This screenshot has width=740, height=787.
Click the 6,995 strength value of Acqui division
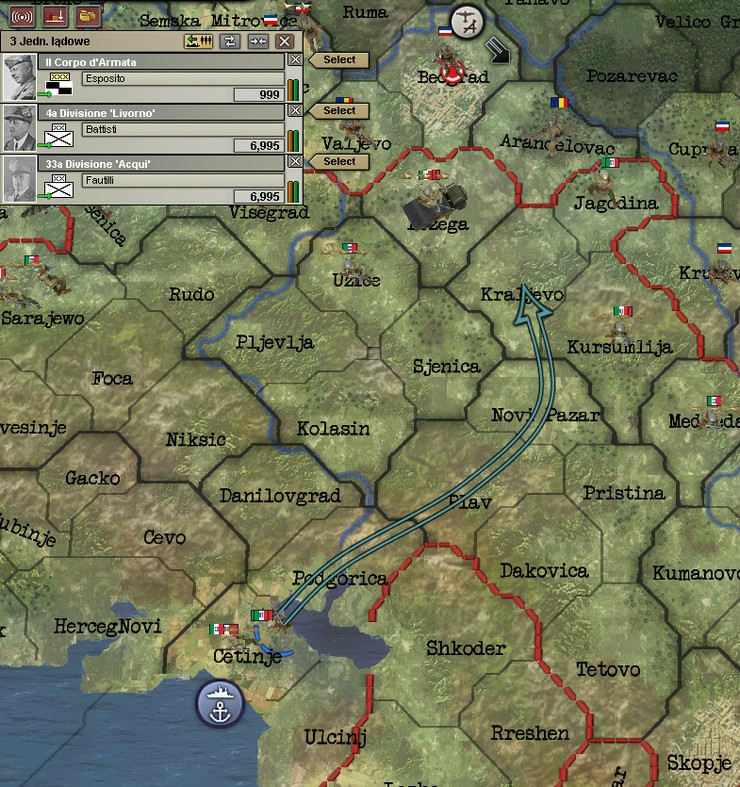259,196
